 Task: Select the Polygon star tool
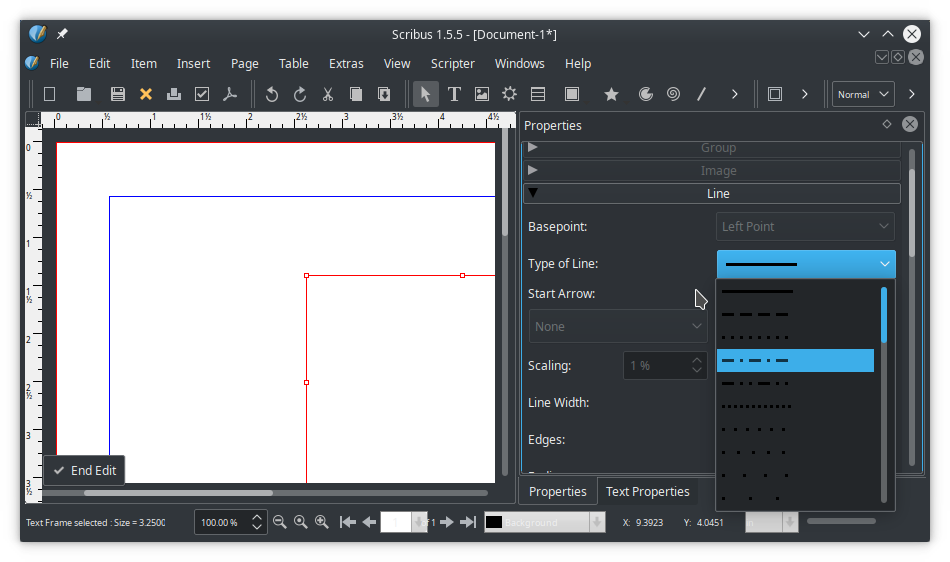click(611, 94)
